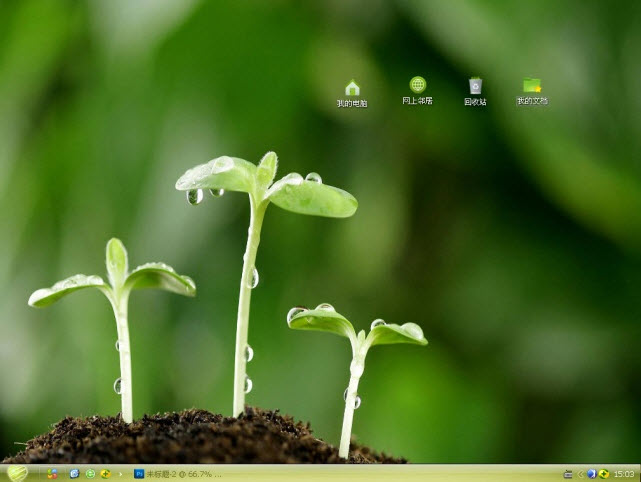Image resolution: width=641 pixels, height=482 pixels.
Task: Switch to the Photoshop 未标题-2 taskbar button
Action: (178, 474)
